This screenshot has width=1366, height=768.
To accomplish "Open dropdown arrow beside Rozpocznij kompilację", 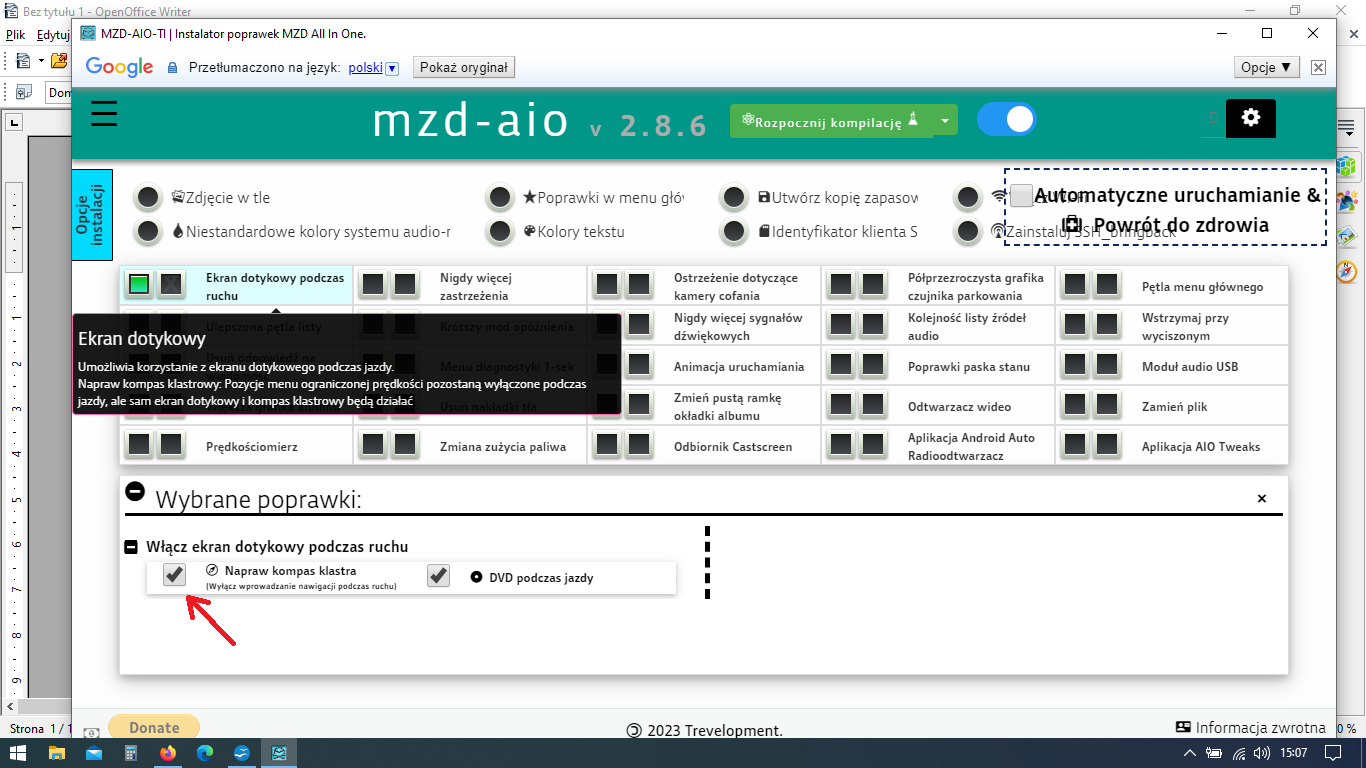I will point(944,120).
